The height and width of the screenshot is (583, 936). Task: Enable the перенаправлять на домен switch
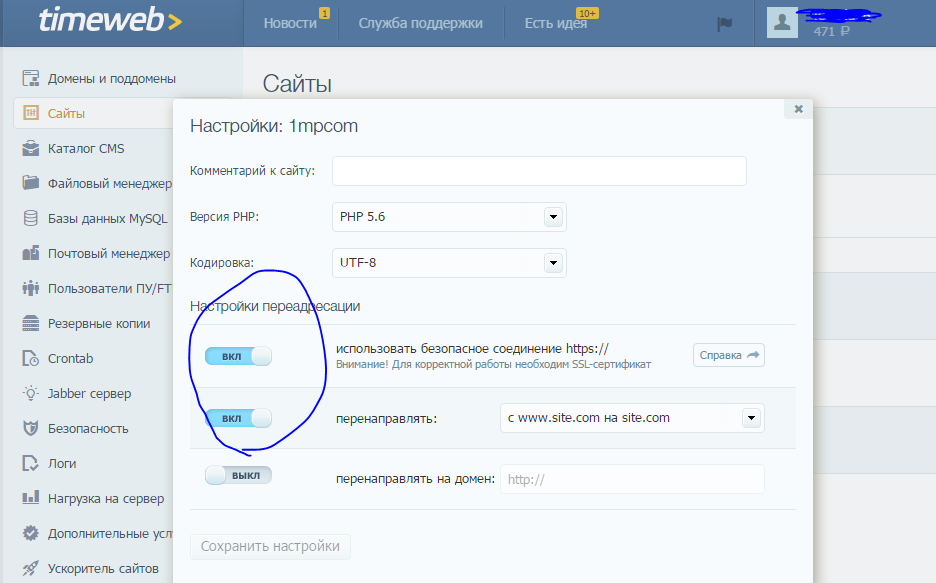[x=238, y=476]
